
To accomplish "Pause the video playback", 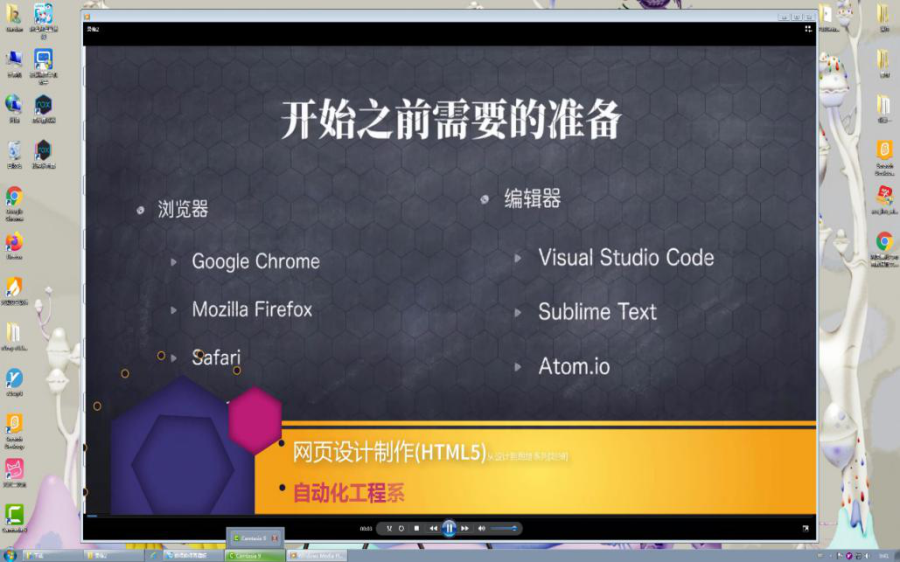I will pos(449,528).
